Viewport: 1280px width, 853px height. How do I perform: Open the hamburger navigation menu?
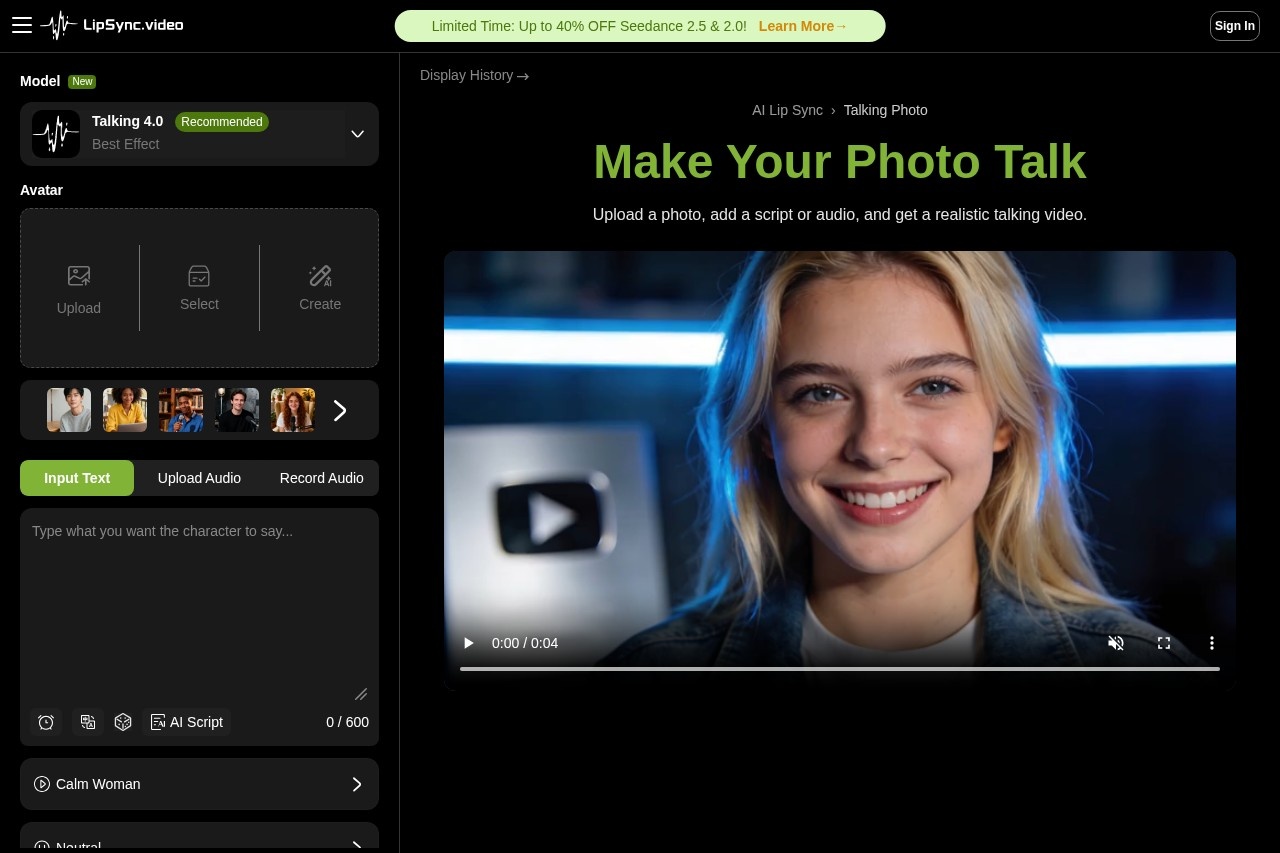[x=22, y=26]
